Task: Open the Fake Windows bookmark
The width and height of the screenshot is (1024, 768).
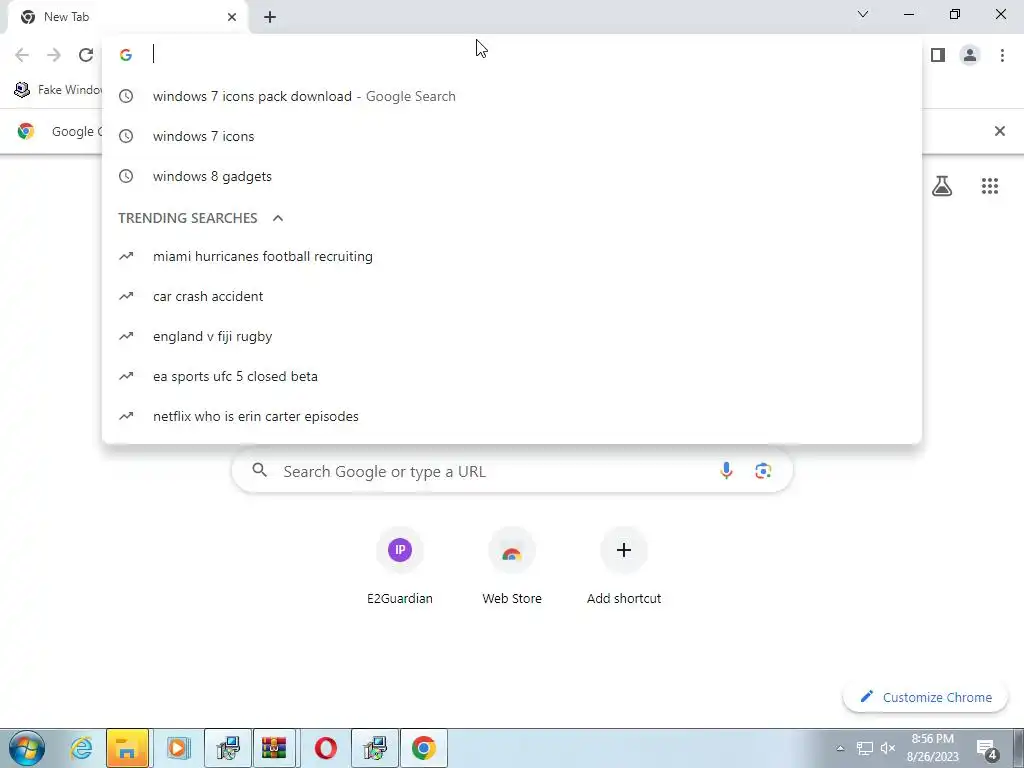Action: point(59,89)
